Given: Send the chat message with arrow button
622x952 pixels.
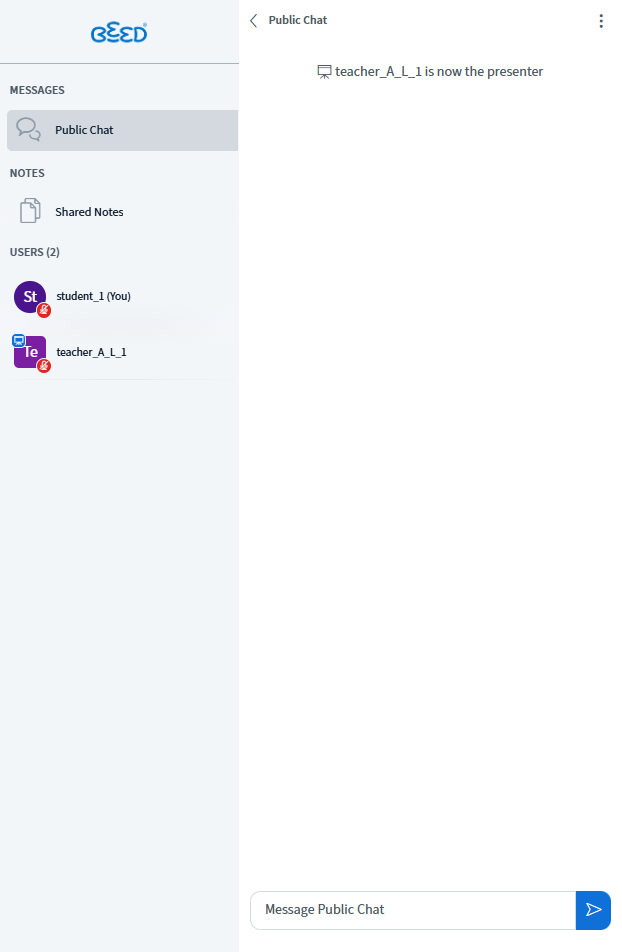Looking at the screenshot, I should click(x=593, y=910).
